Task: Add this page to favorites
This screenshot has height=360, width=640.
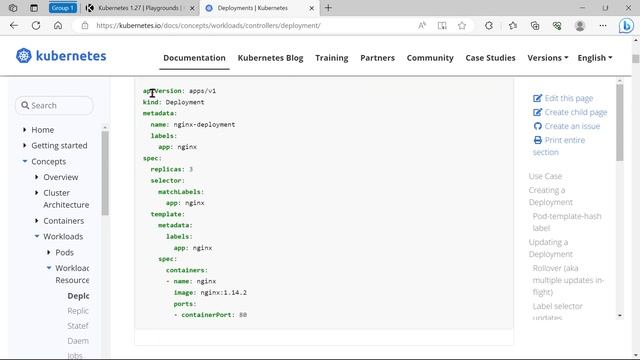Action: point(462,25)
